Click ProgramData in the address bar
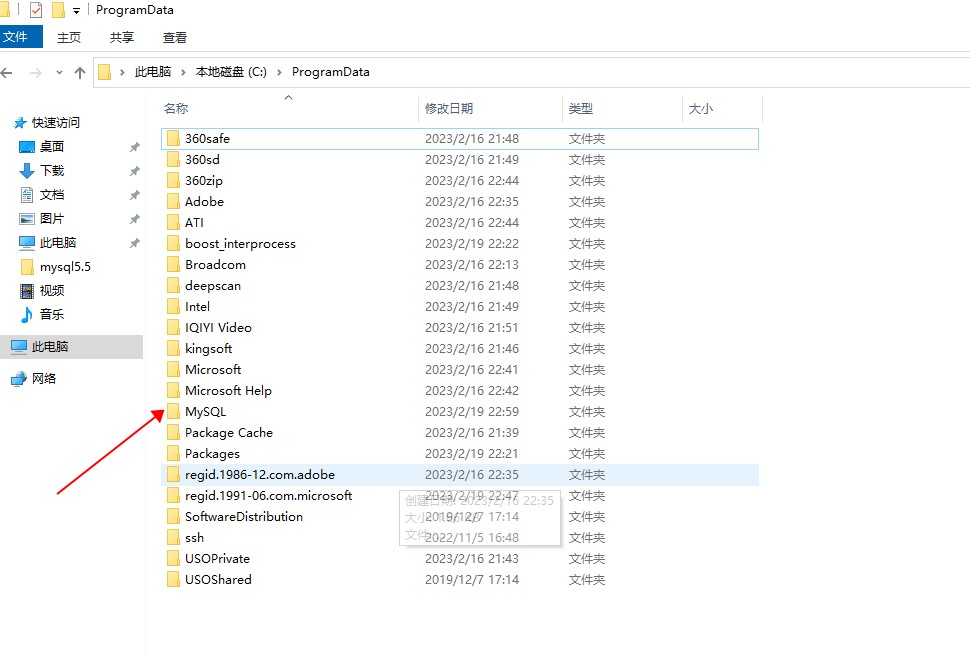Viewport: 970px width, 656px height. point(331,72)
